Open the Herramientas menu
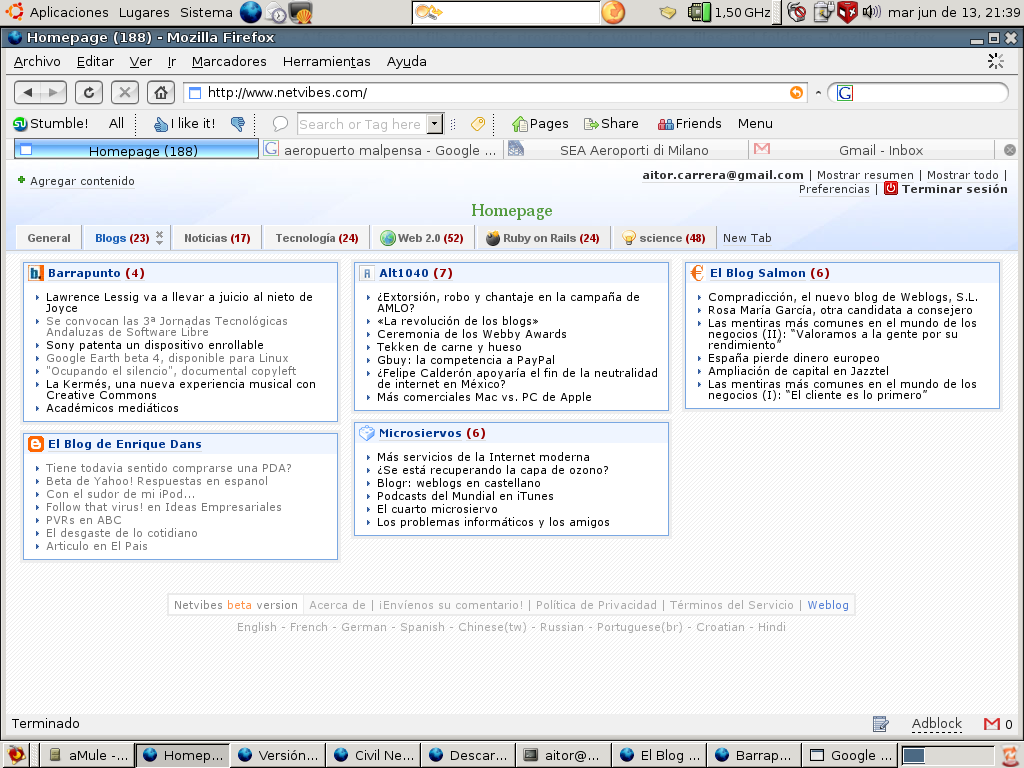1024x768 pixels. 327,61
